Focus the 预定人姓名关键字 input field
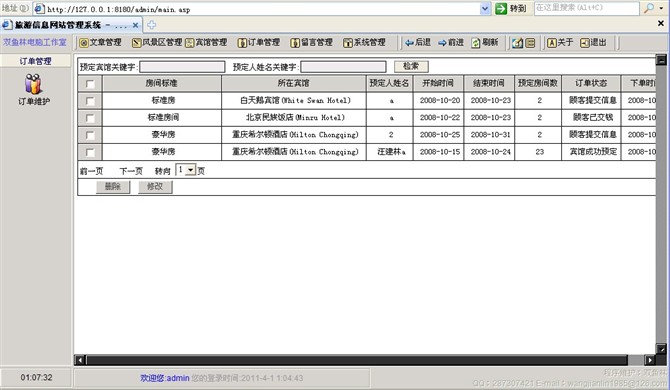Viewport: 670px width, 390px height. (x=343, y=67)
